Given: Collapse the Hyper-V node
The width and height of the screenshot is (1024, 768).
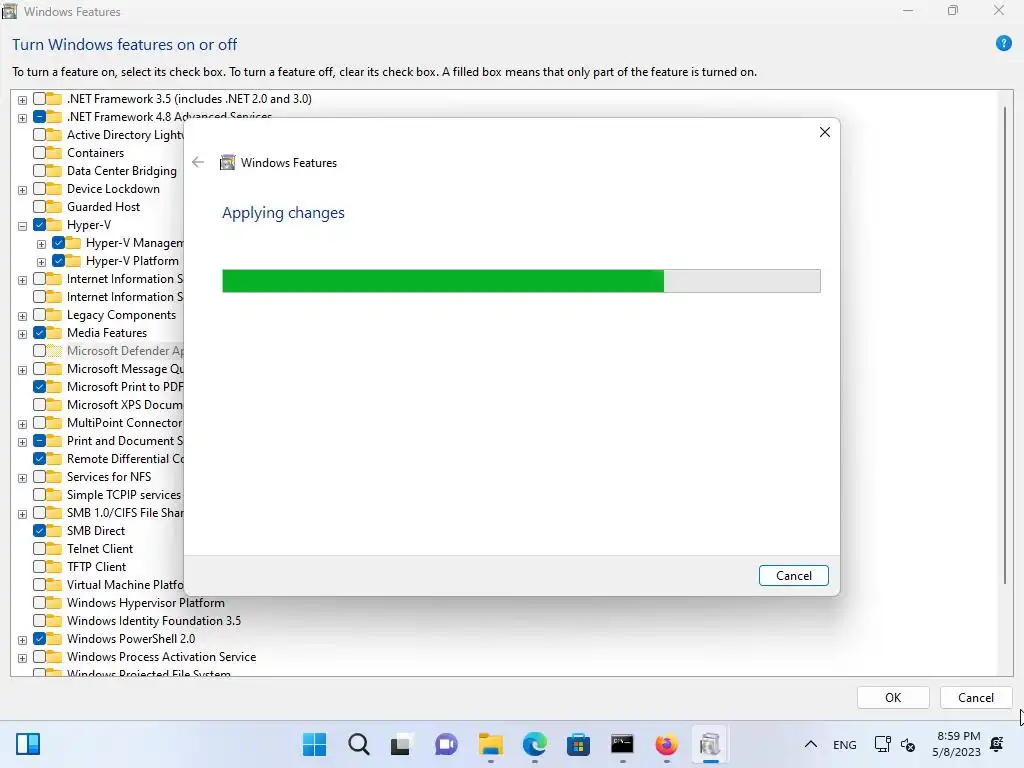Looking at the screenshot, I should (22, 226).
